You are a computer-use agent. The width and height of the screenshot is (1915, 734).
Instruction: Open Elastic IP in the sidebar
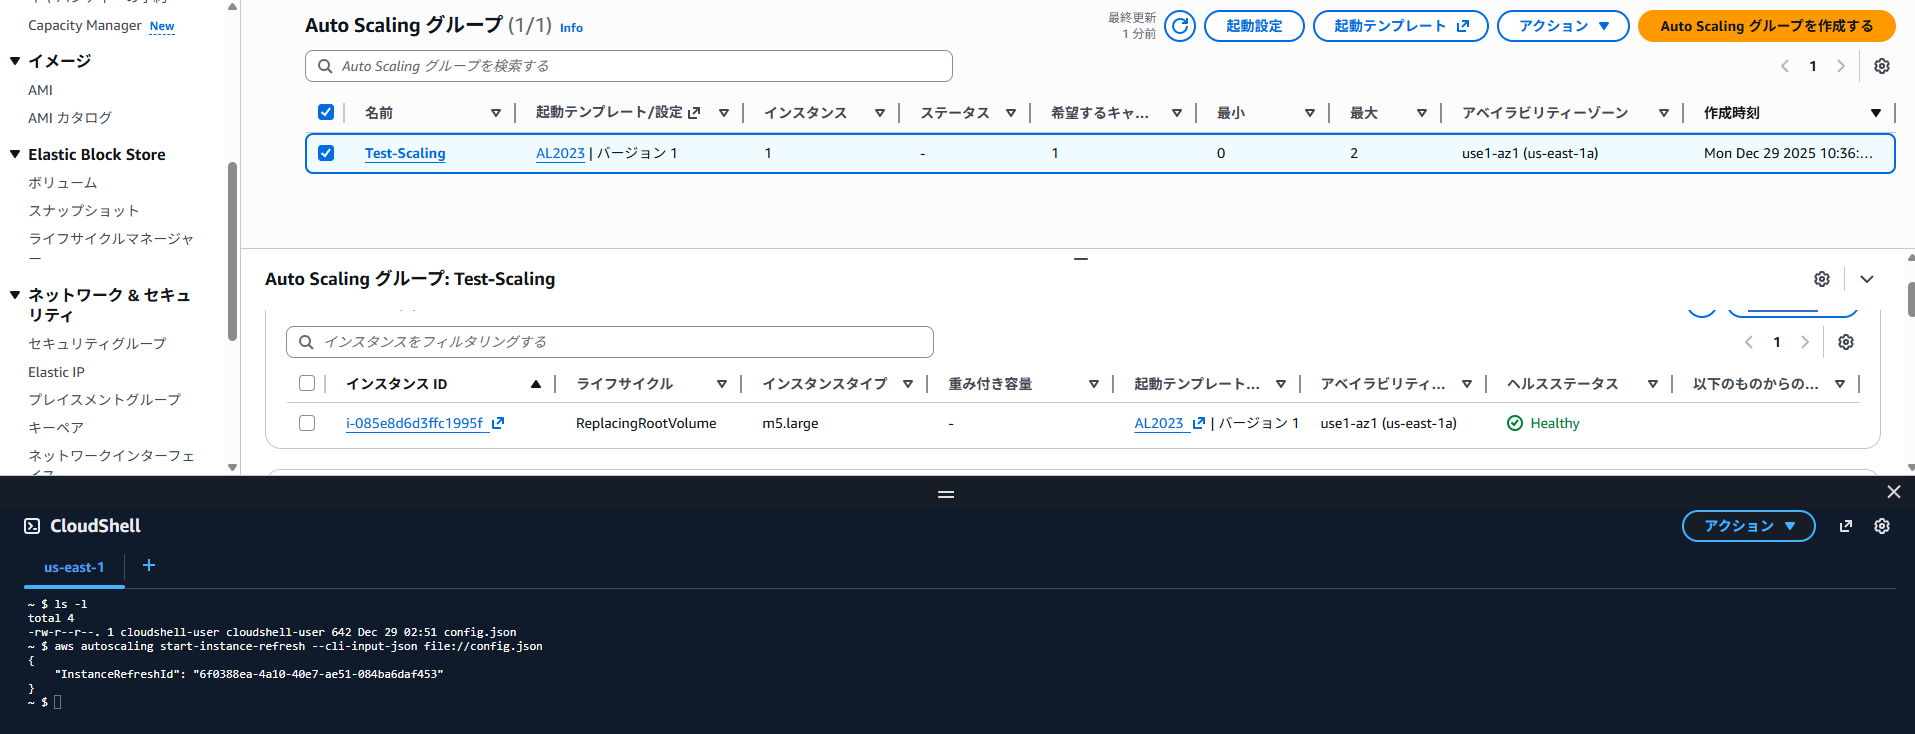click(x=56, y=372)
